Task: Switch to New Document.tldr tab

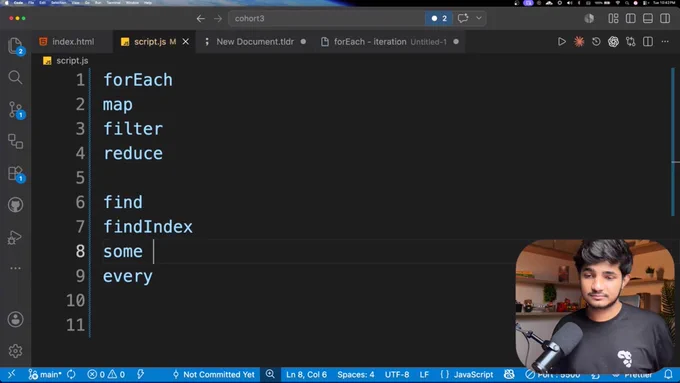Action: (x=255, y=42)
